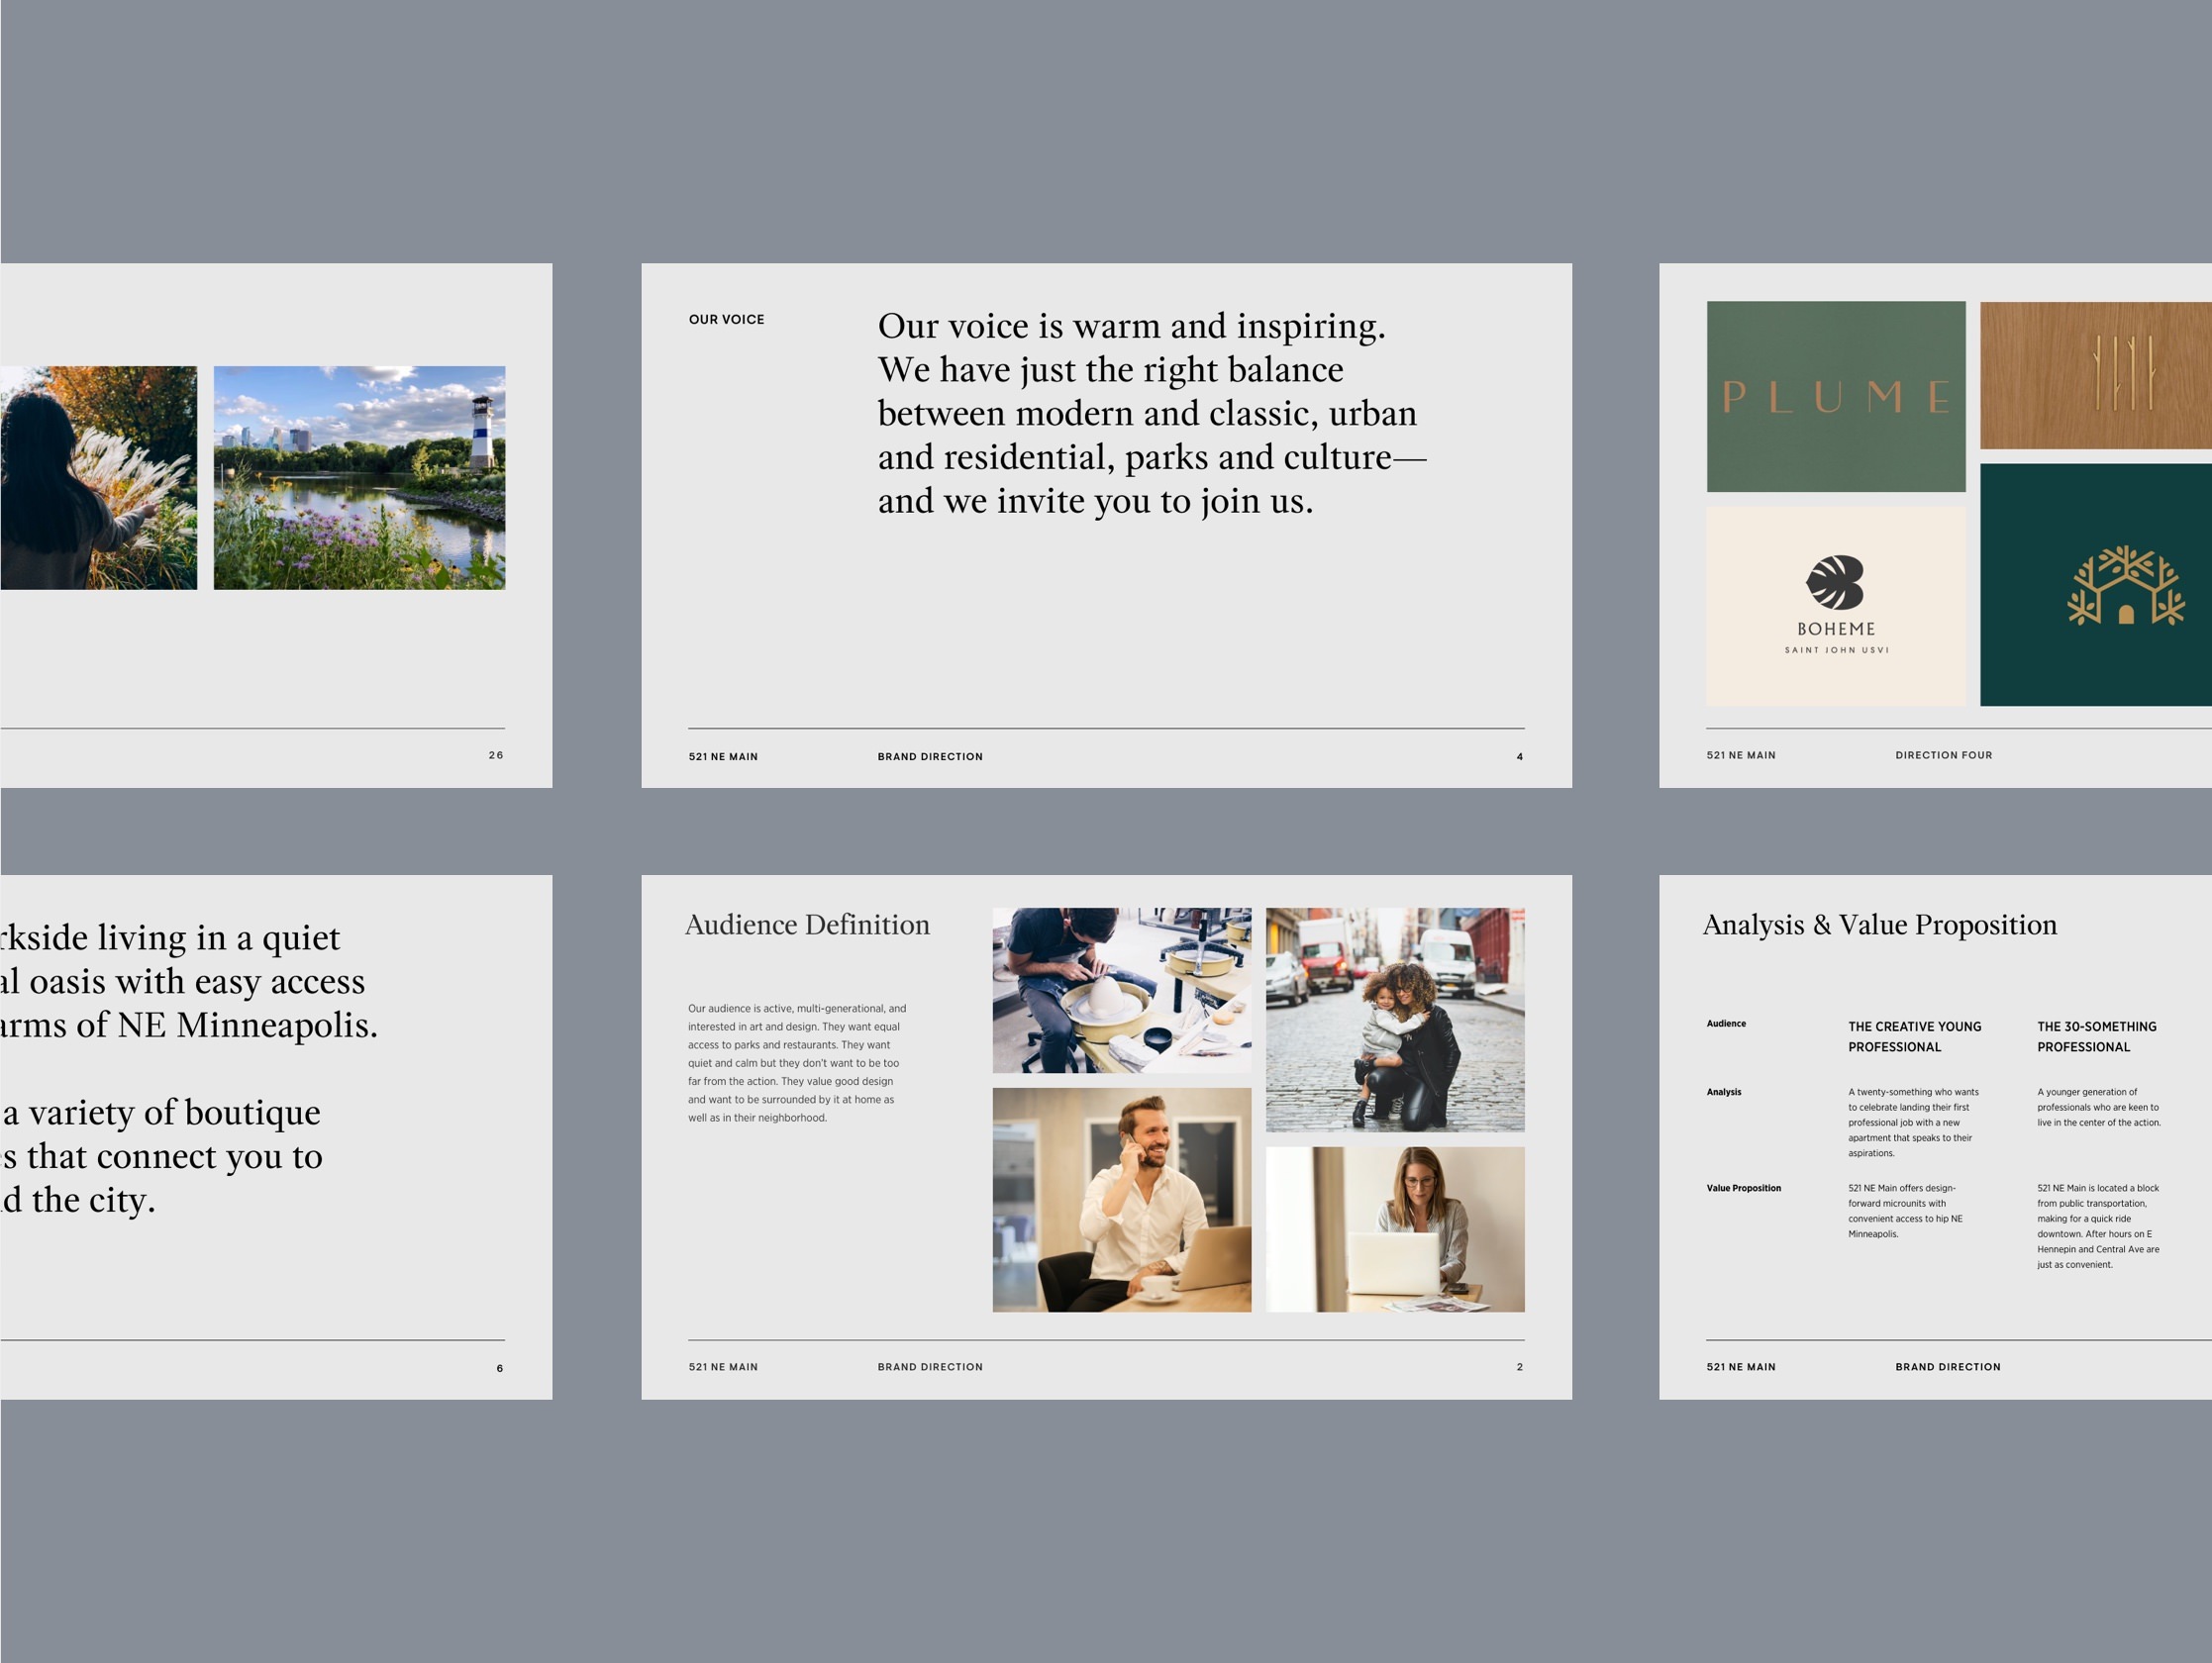2212x1663 pixels.
Task: Click the gold reeds mark on wood
Action: tap(2123, 374)
